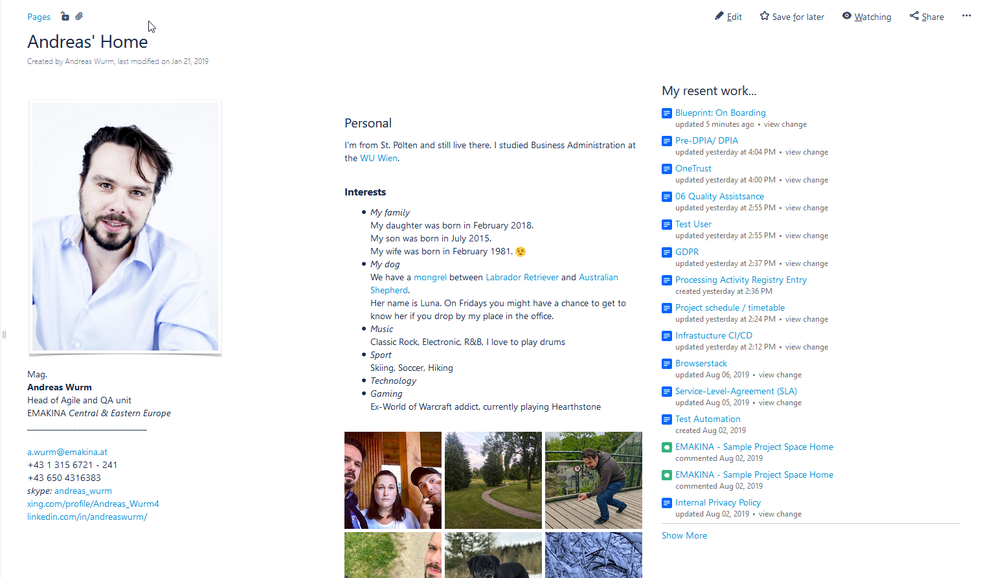Screen dimensions: 999x578
Task: Open the Service-Level-Agreement (SLA) page
Action: pyautogui.click(x=736, y=391)
